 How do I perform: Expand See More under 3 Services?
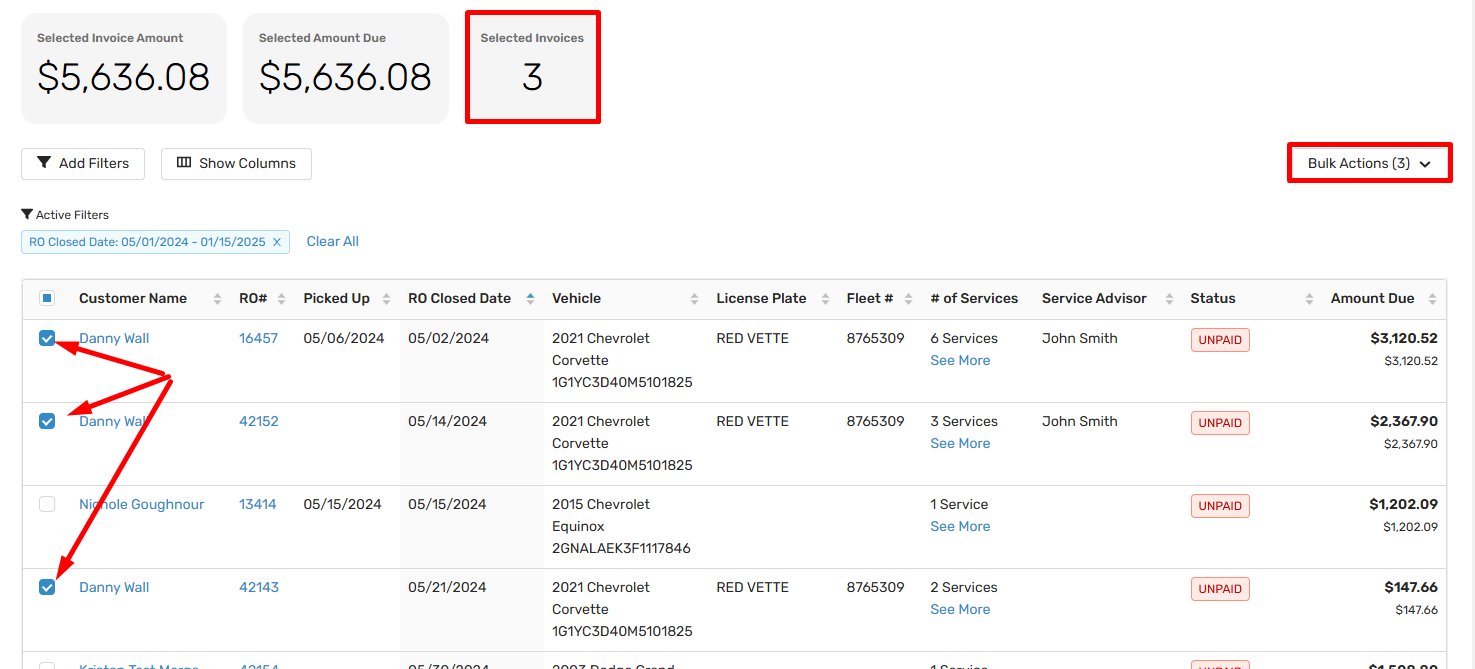(960, 443)
